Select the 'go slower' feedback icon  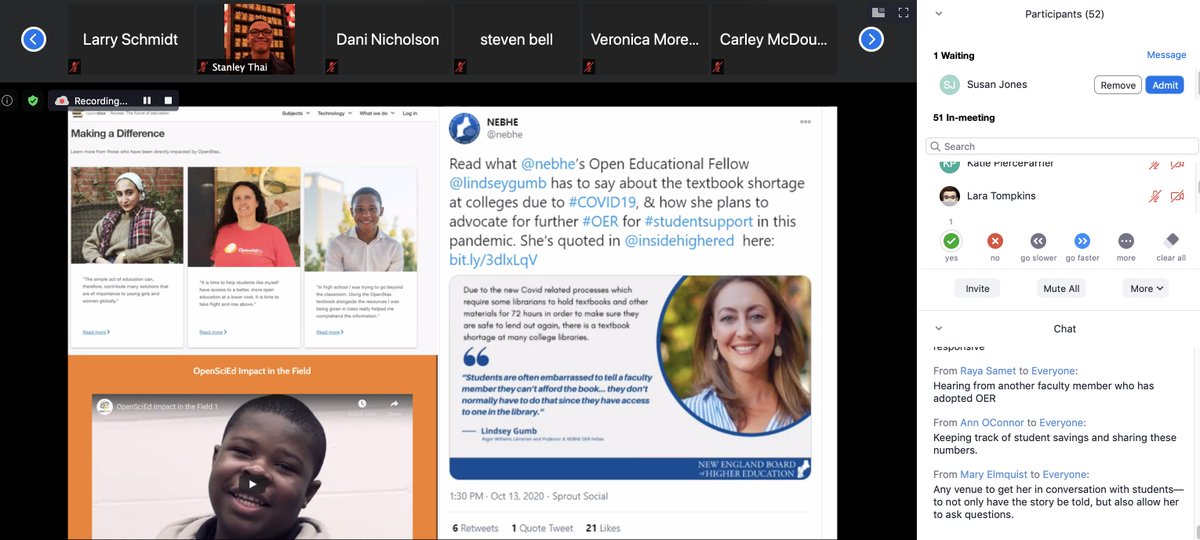1038,240
